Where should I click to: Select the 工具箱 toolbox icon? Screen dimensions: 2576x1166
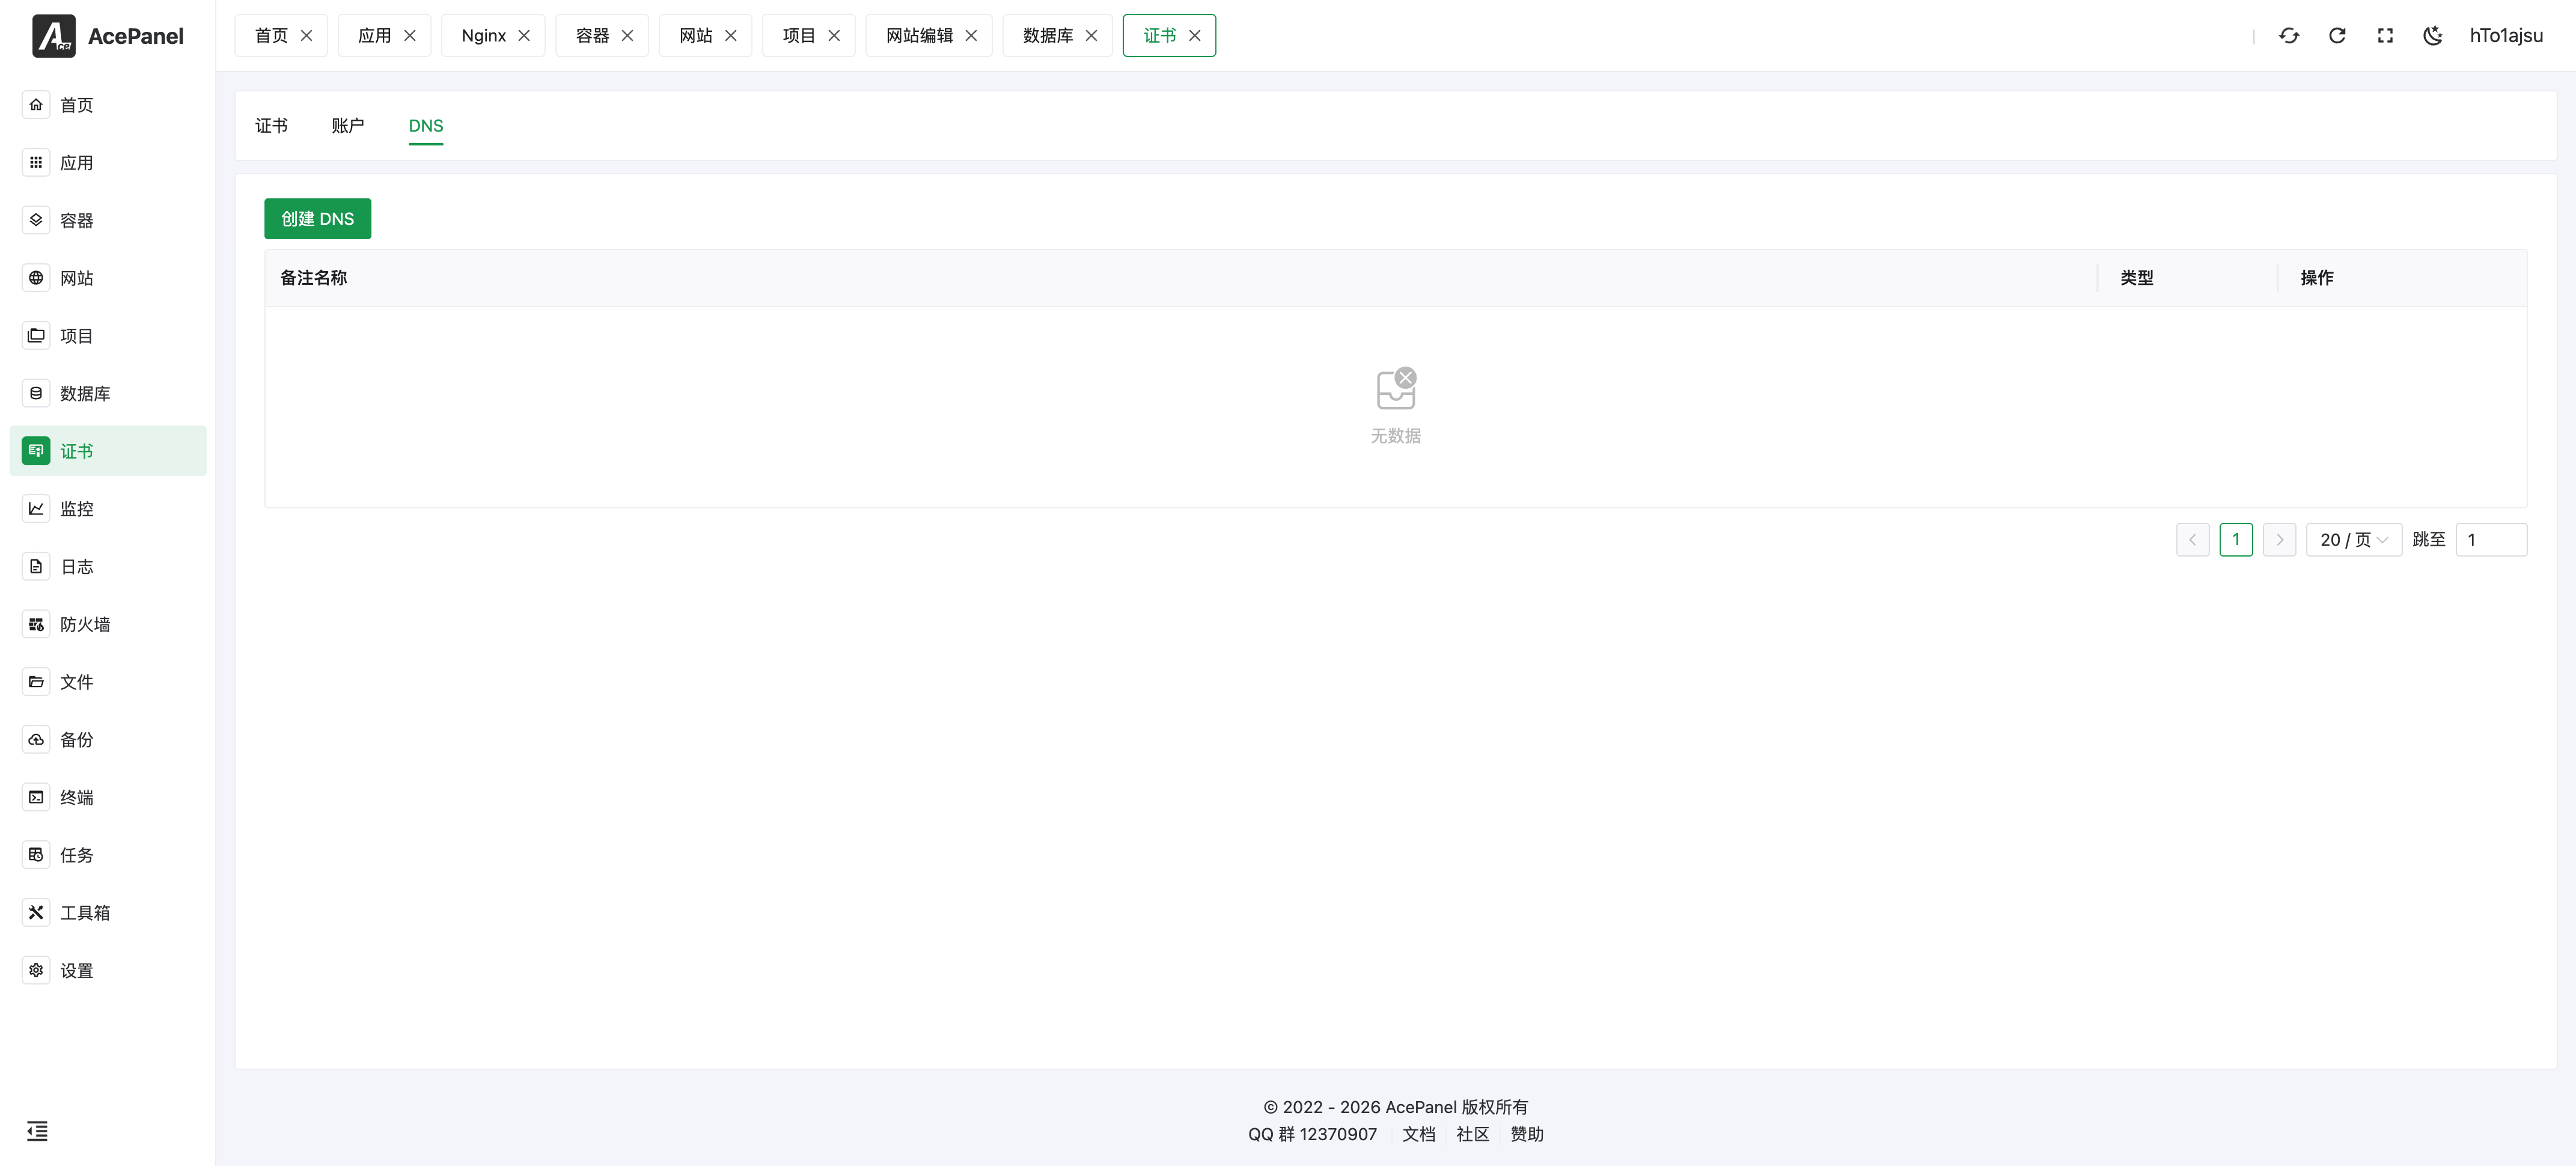pos(36,912)
